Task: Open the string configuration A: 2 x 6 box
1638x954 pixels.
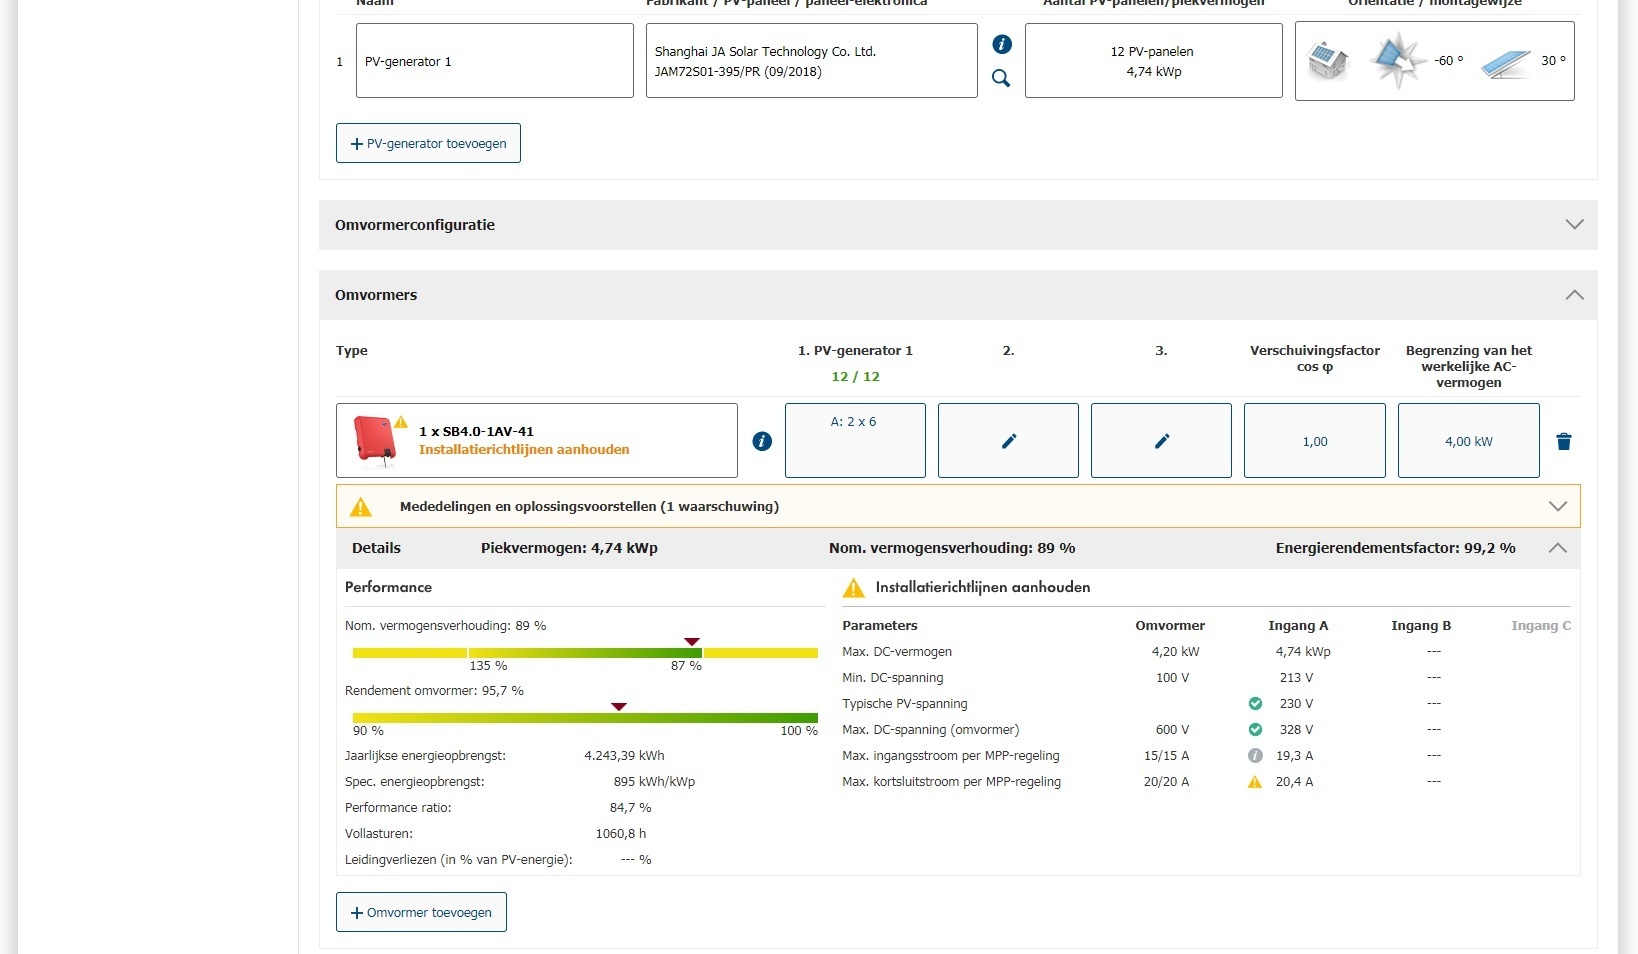Action: point(855,441)
